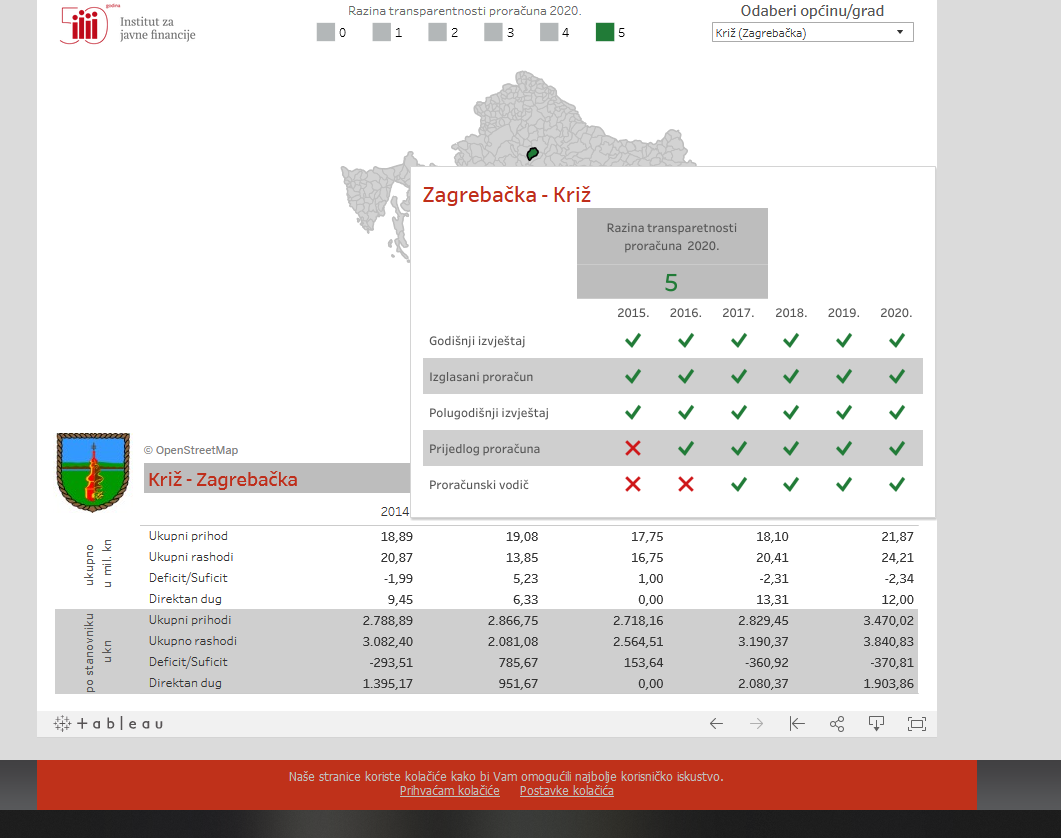Click Godišnji izvještaj 2020 check mark
This screenshot has height=838, width=1061.
tap(896, 341)
